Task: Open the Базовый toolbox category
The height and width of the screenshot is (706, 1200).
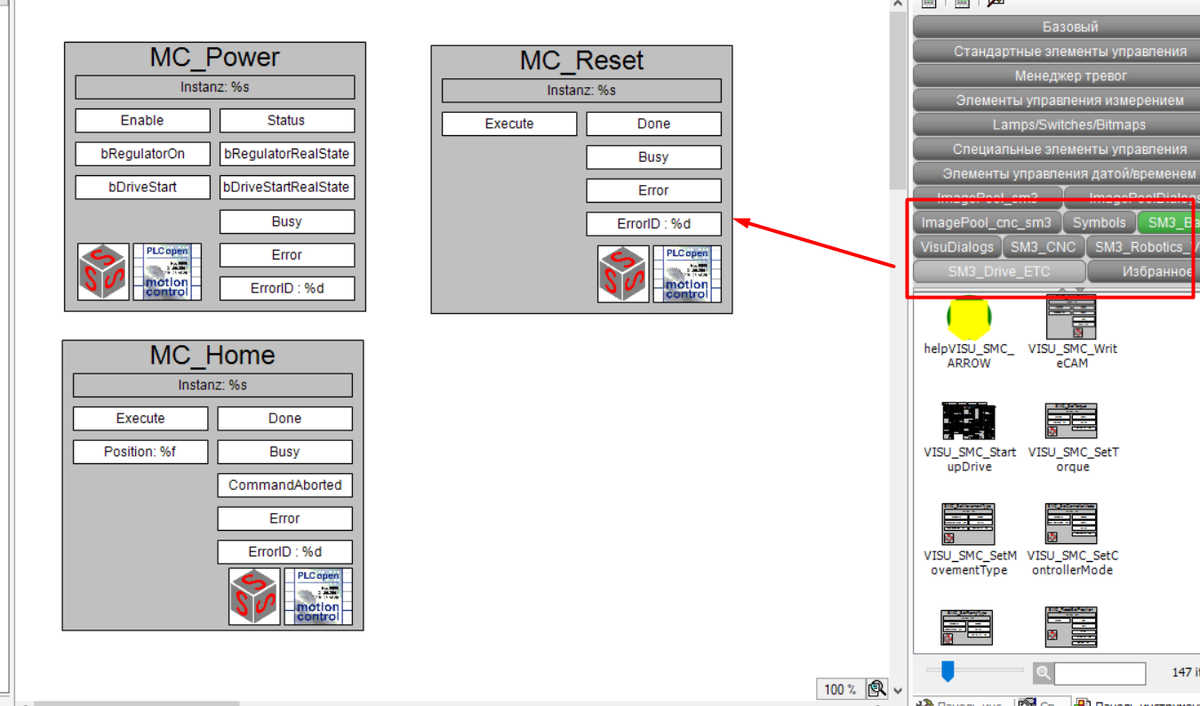Action: point(1056,27)
